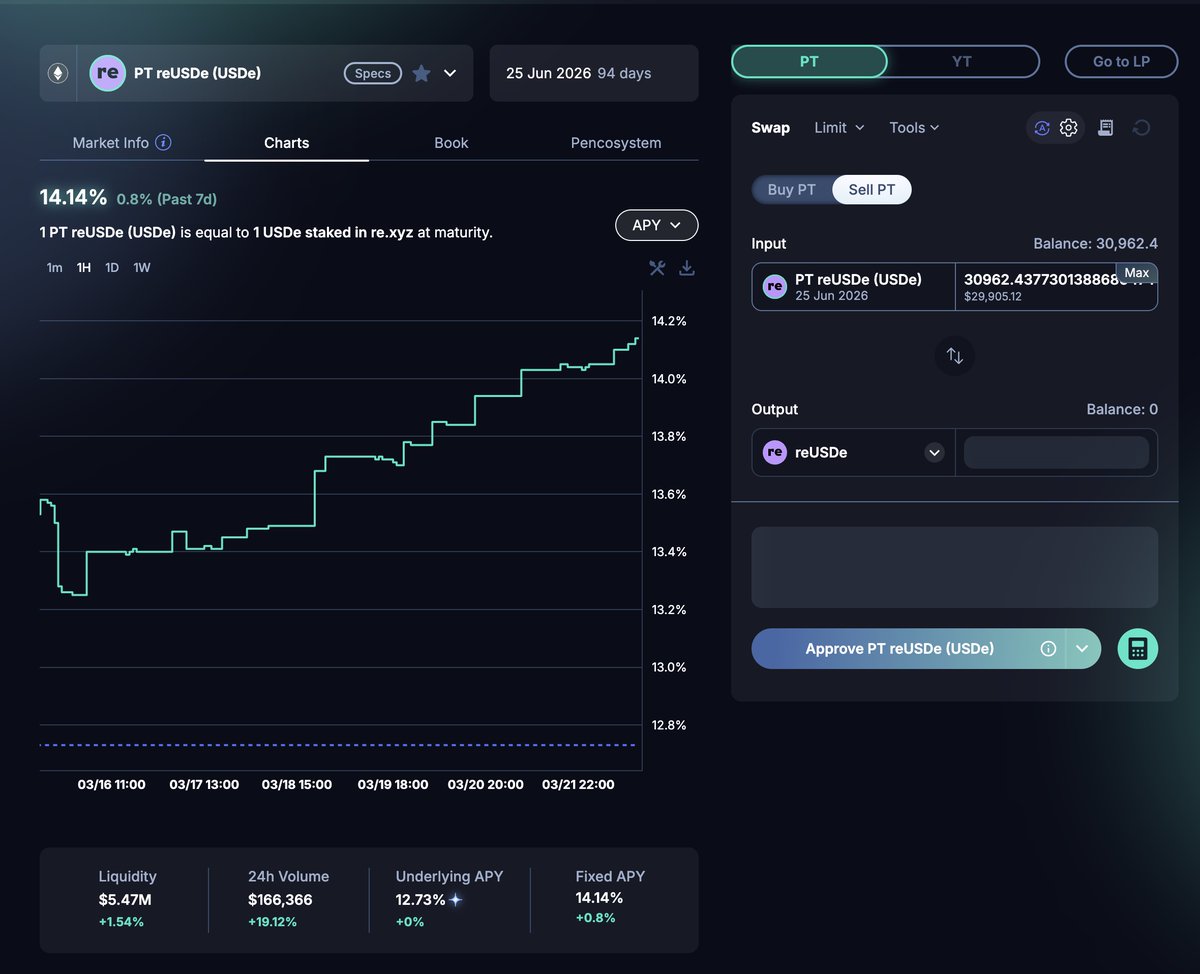Click the $5.47M Liquidity value
1200x974 pixels.
pyautogui.click(x=125, y=900)
